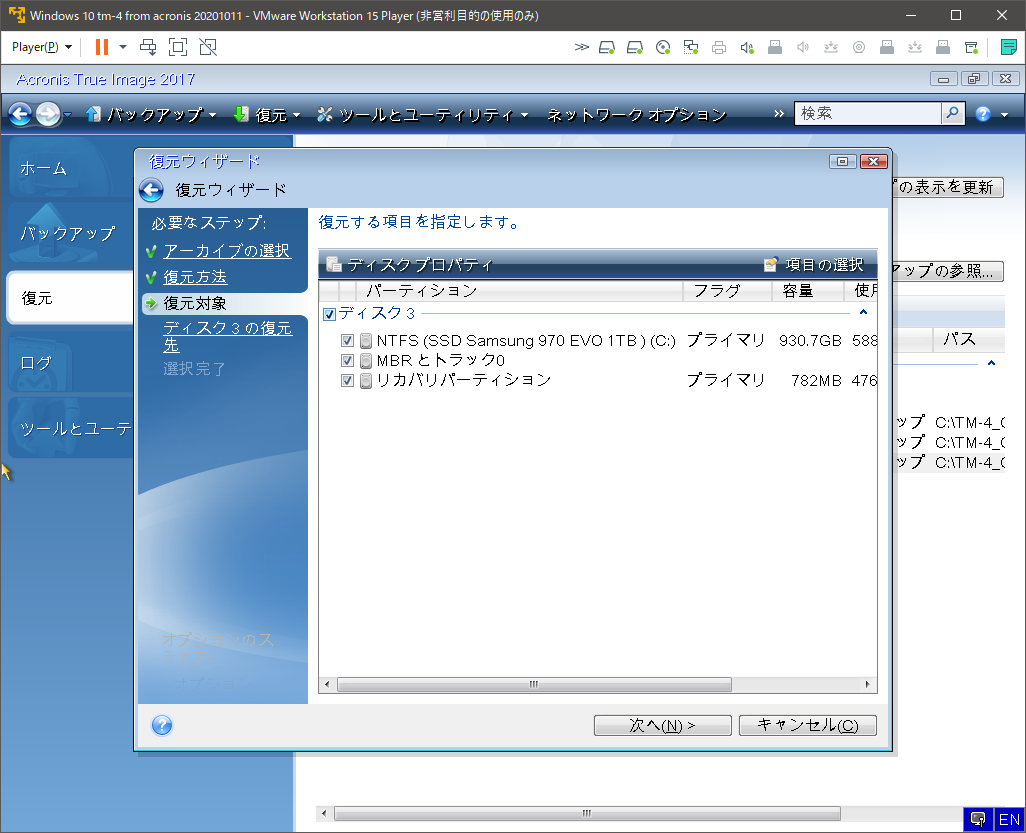Open the dropdown arrow next to help icon

[x=1004, y=115]
